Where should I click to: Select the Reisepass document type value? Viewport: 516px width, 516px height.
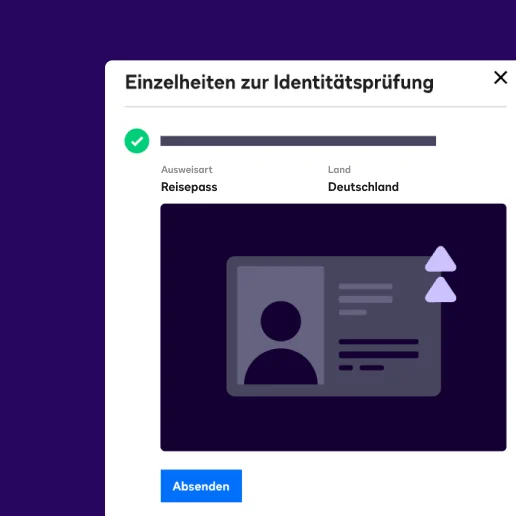point(189,187)
